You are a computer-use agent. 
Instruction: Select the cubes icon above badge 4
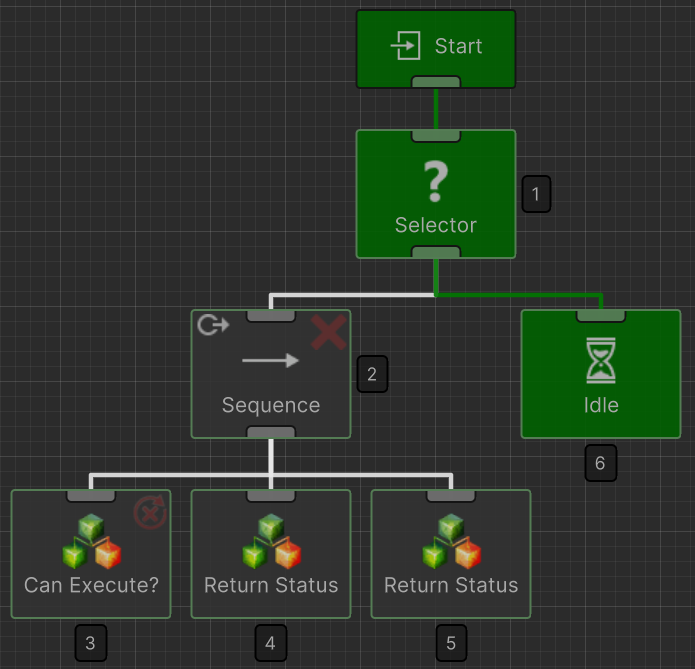(271, 542)
